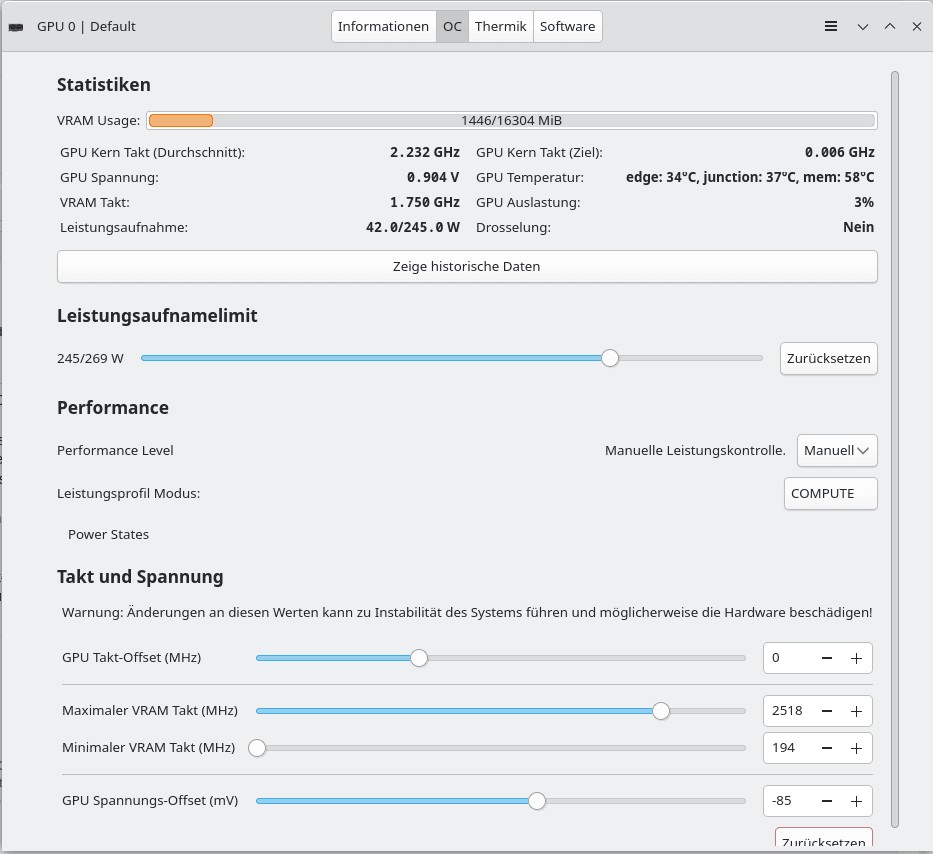Open the Manuell performance level dropdown

[837, 451]
